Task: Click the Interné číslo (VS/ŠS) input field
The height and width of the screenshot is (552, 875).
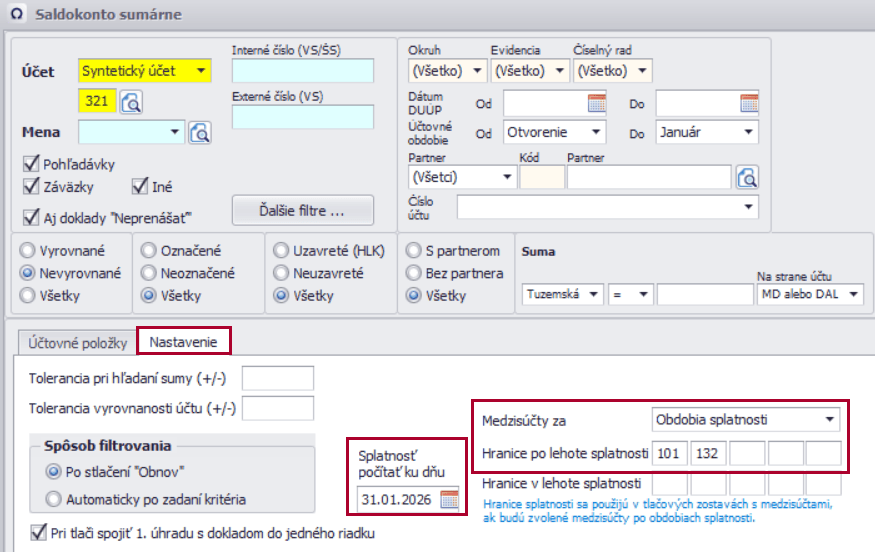Action: point(302,71)
